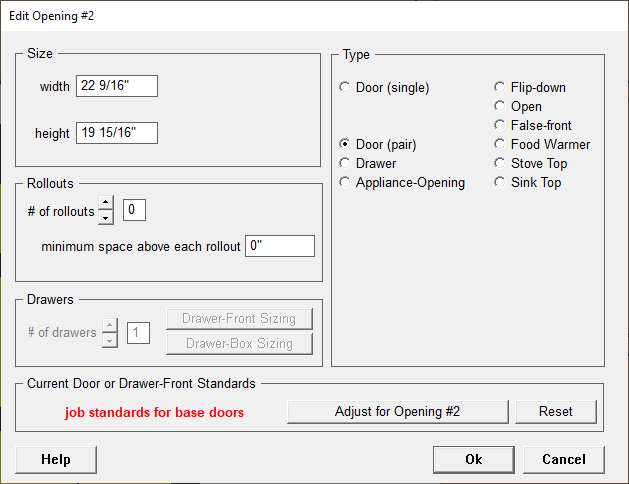Click the minimum space above rollout field
Viewport: 629px width, 484px height.
click(x=279, y=246)
